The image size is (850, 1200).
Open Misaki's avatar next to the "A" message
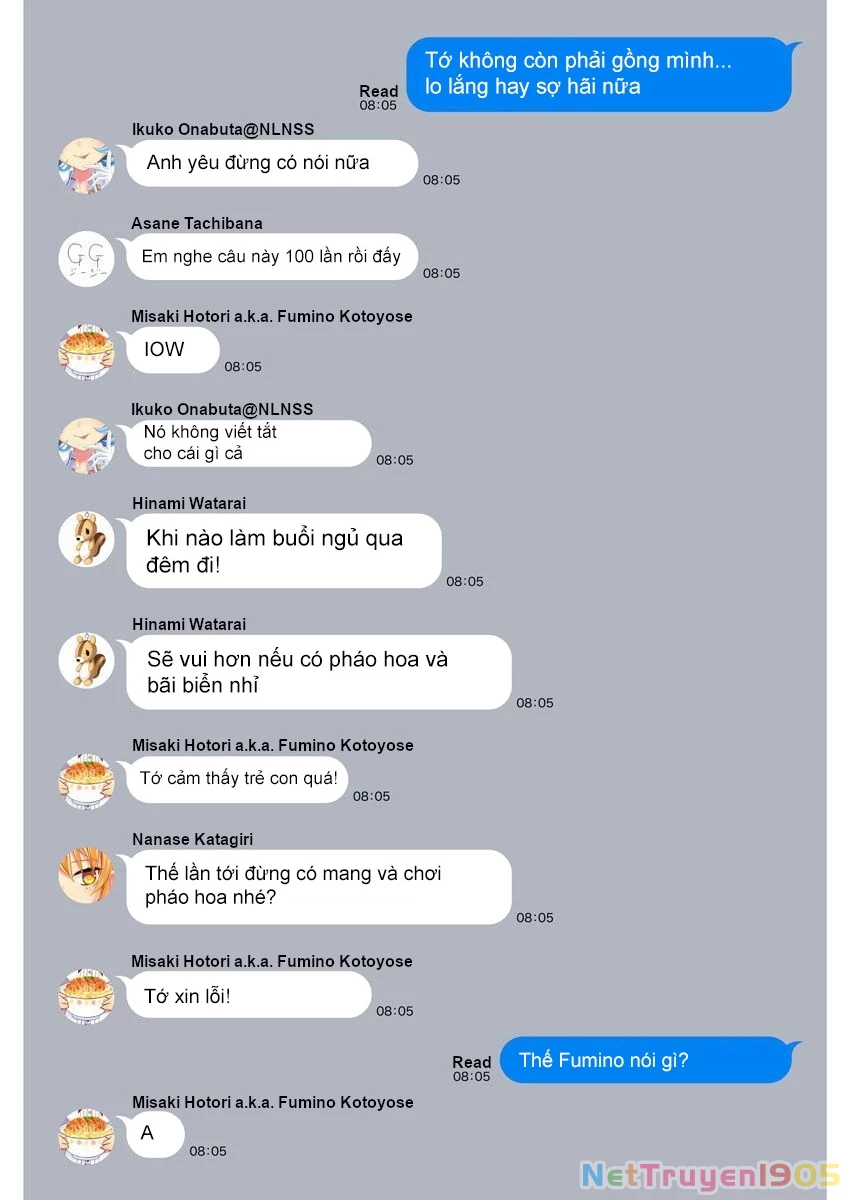[86, 1137]
